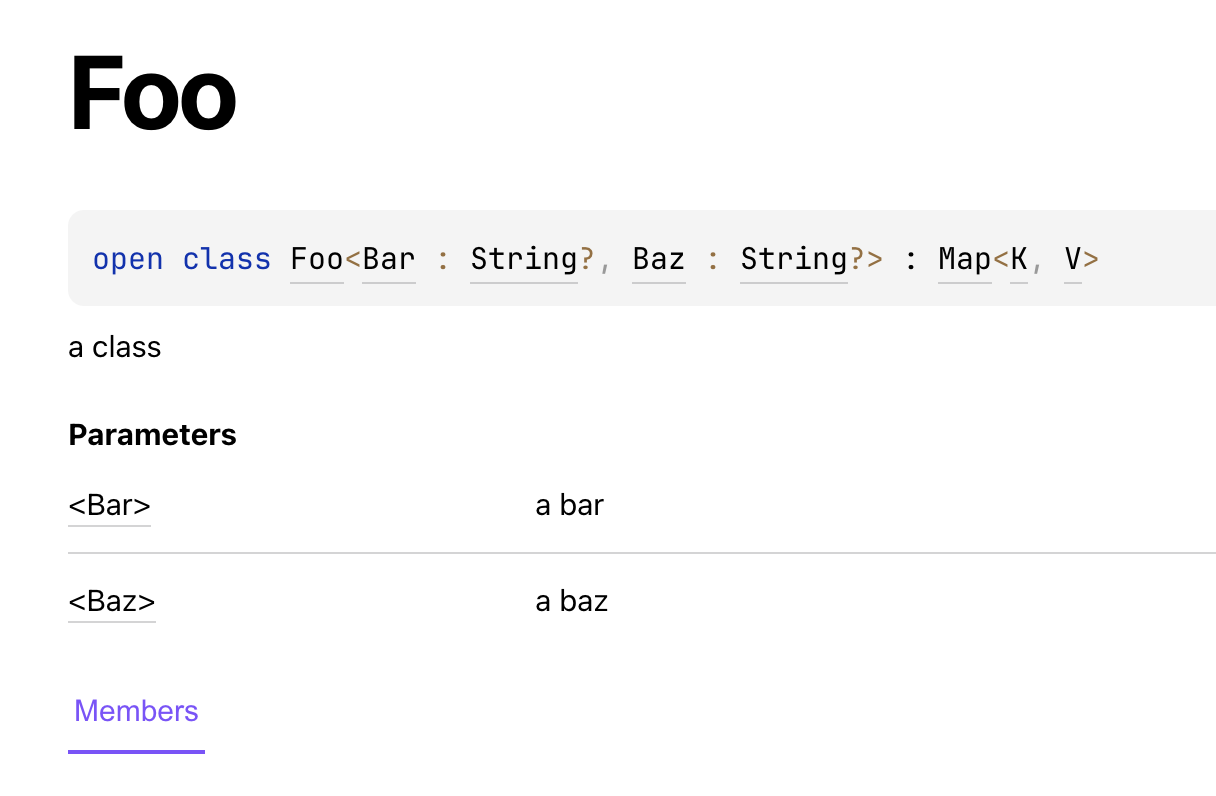The image size is (1216, 796).
Task: Click the Foo page heading
Action: pos(153,95)
